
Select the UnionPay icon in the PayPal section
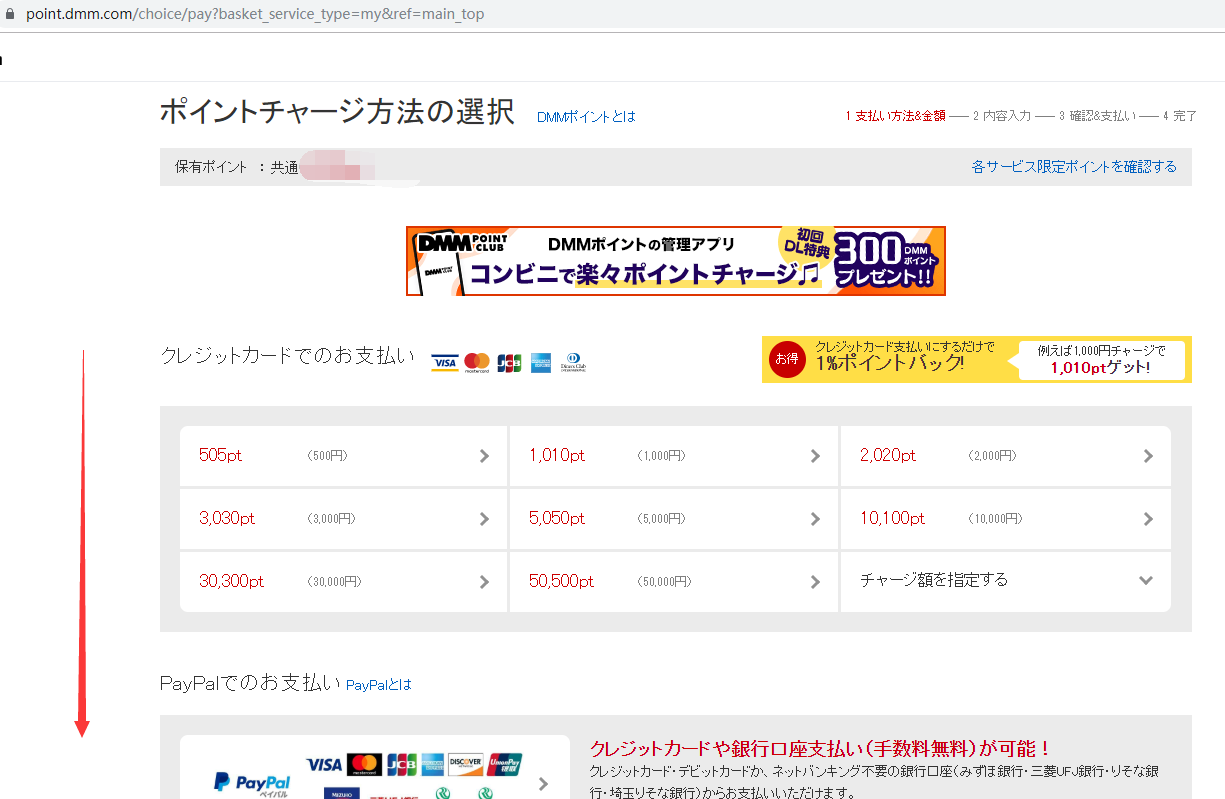[x=504, y=763]
